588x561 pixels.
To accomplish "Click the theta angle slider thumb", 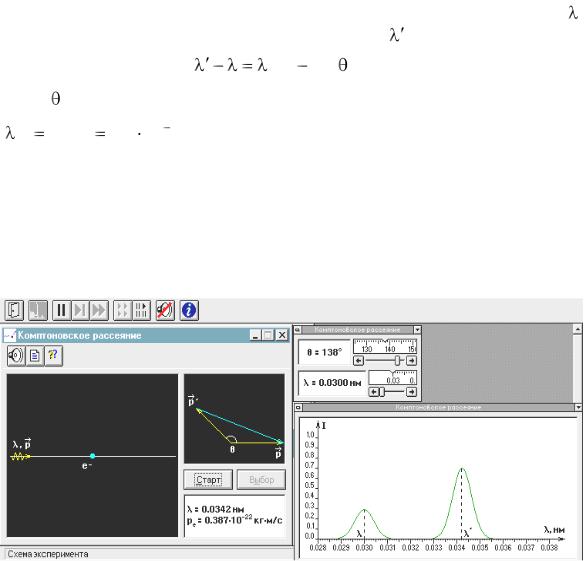I will coord(398,361).
